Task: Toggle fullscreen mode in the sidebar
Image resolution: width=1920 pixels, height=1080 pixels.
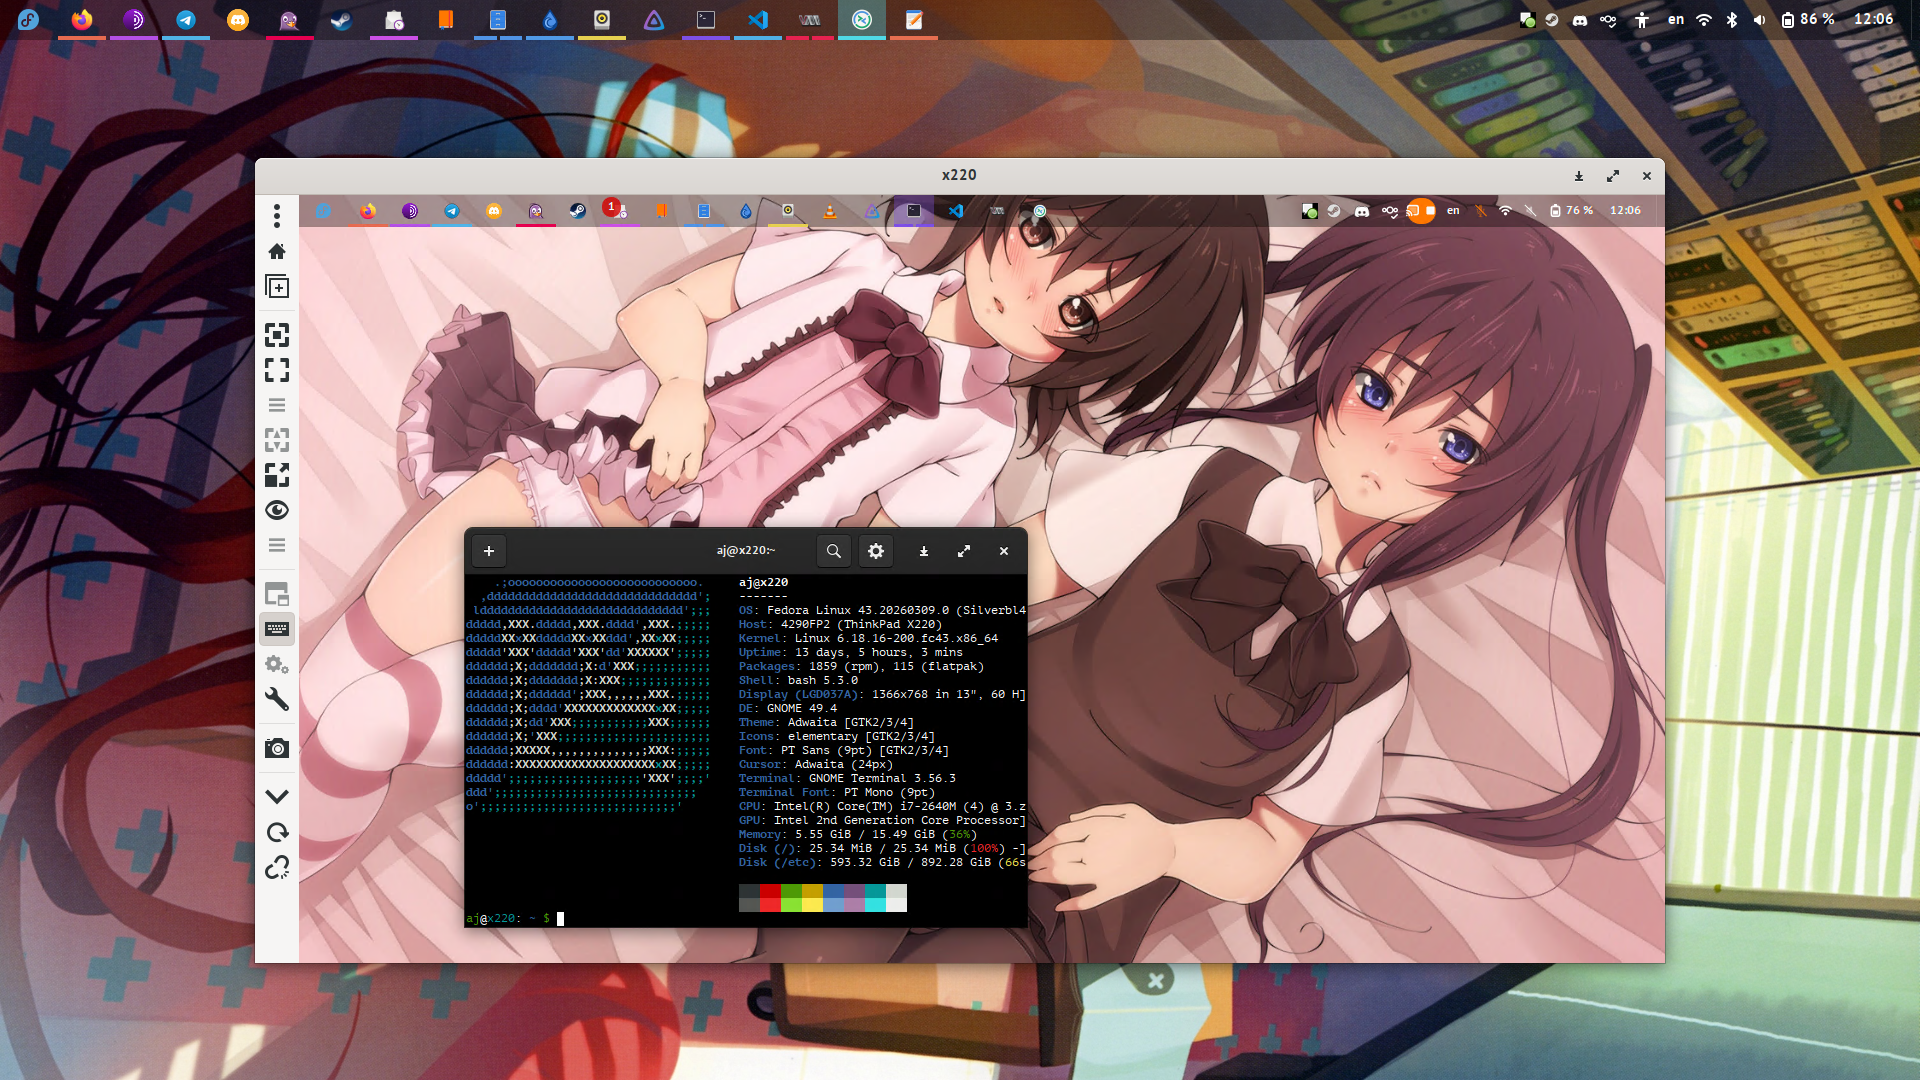Action: (x=277, y=370)
